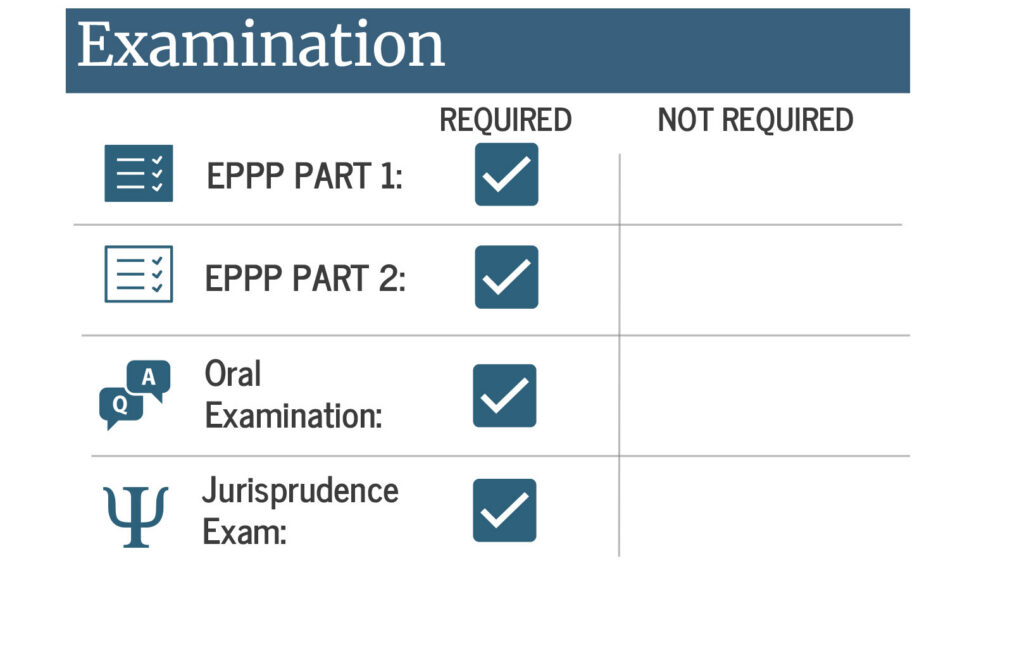Click the Oral Examination label

293,395
